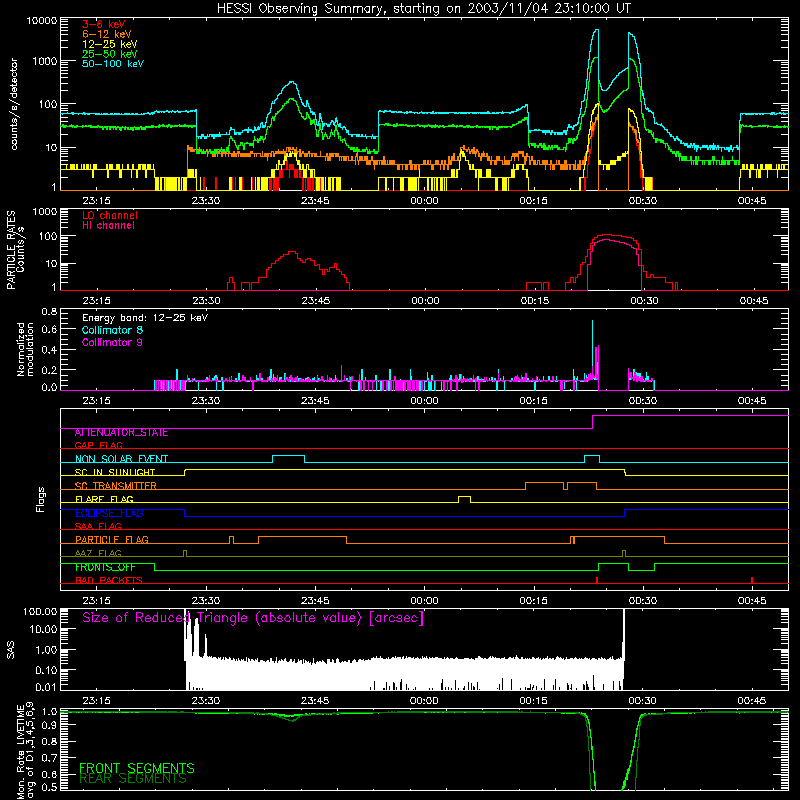Click the 'SAS' axis label
This screenshot has width=800, height=800.
point(10,650)
